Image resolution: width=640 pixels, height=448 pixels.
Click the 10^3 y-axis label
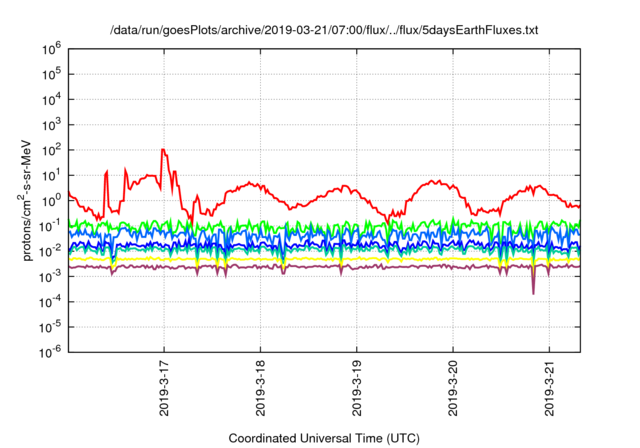51,125
